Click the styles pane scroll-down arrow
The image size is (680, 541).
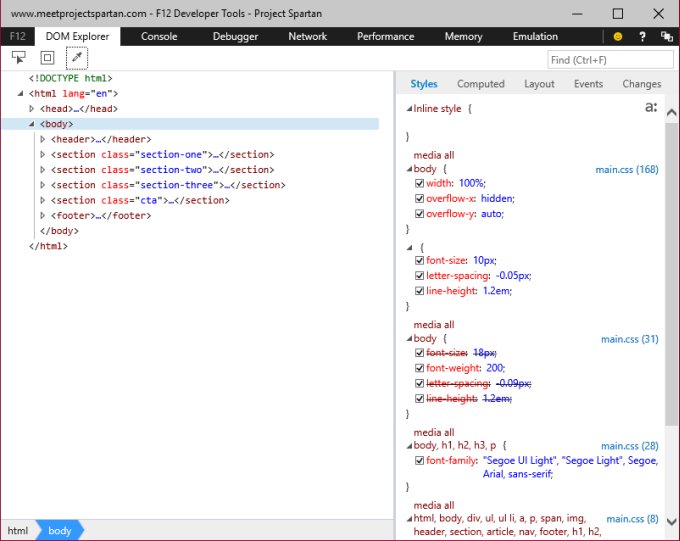click(x=671, y=521)
